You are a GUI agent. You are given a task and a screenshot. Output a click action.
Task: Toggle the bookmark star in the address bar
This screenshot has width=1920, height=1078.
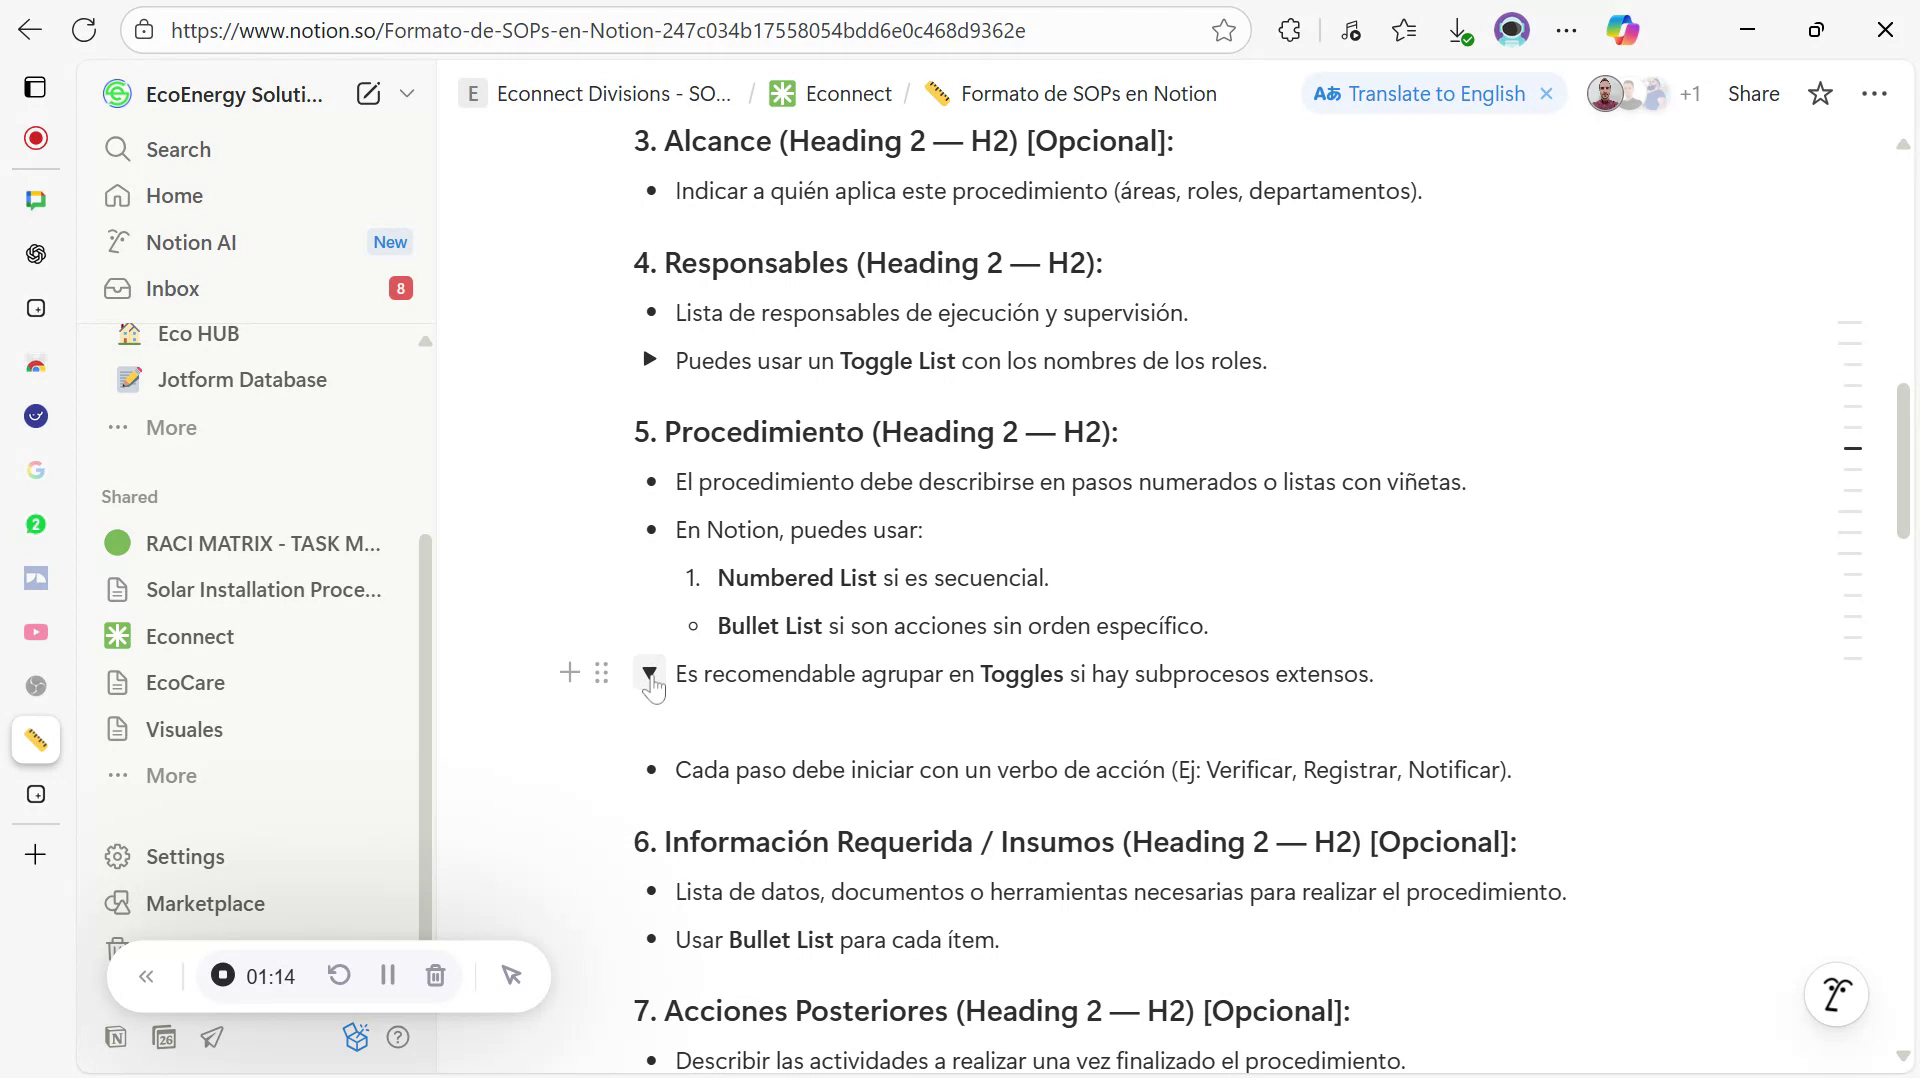tap(1224, 30)
